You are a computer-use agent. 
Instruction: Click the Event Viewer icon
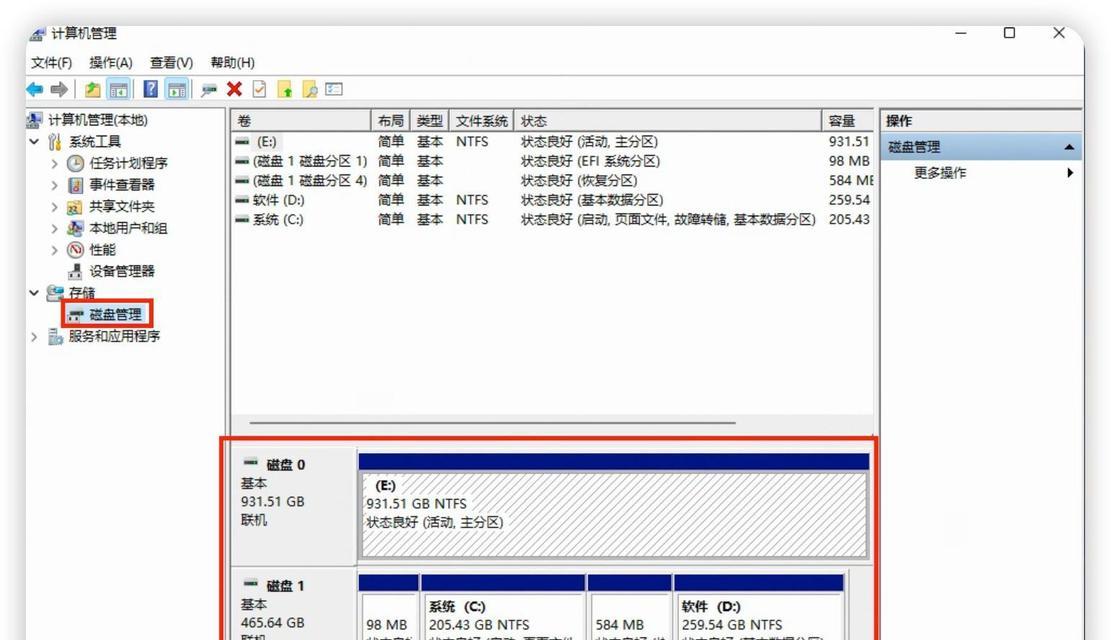[75, 185]
